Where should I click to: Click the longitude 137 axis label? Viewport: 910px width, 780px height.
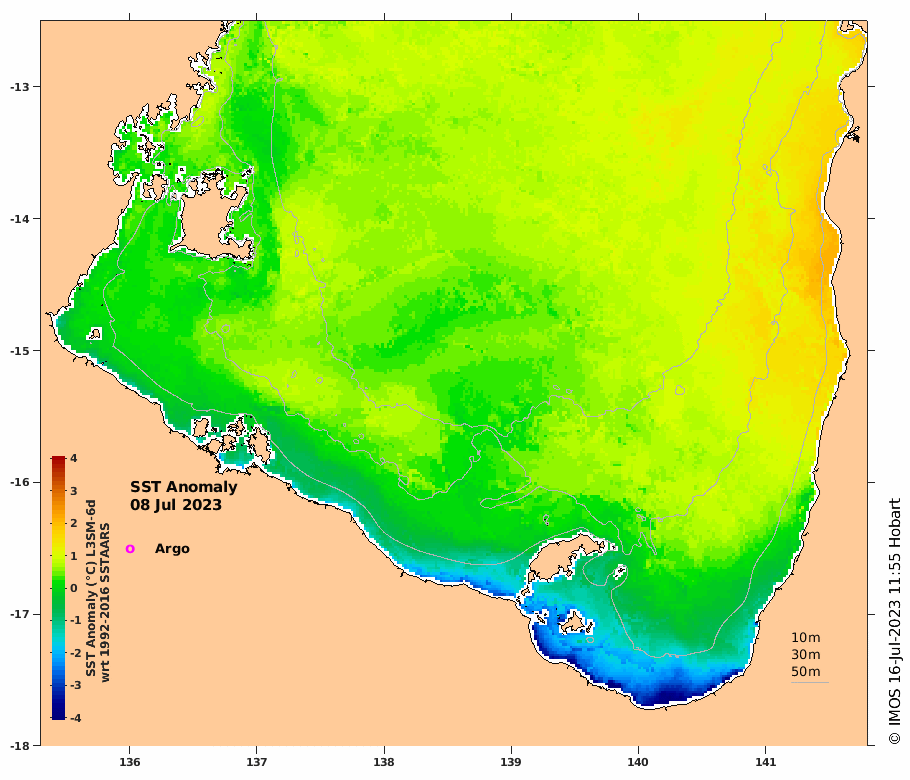pyautogui.click(x=257, y=762)
